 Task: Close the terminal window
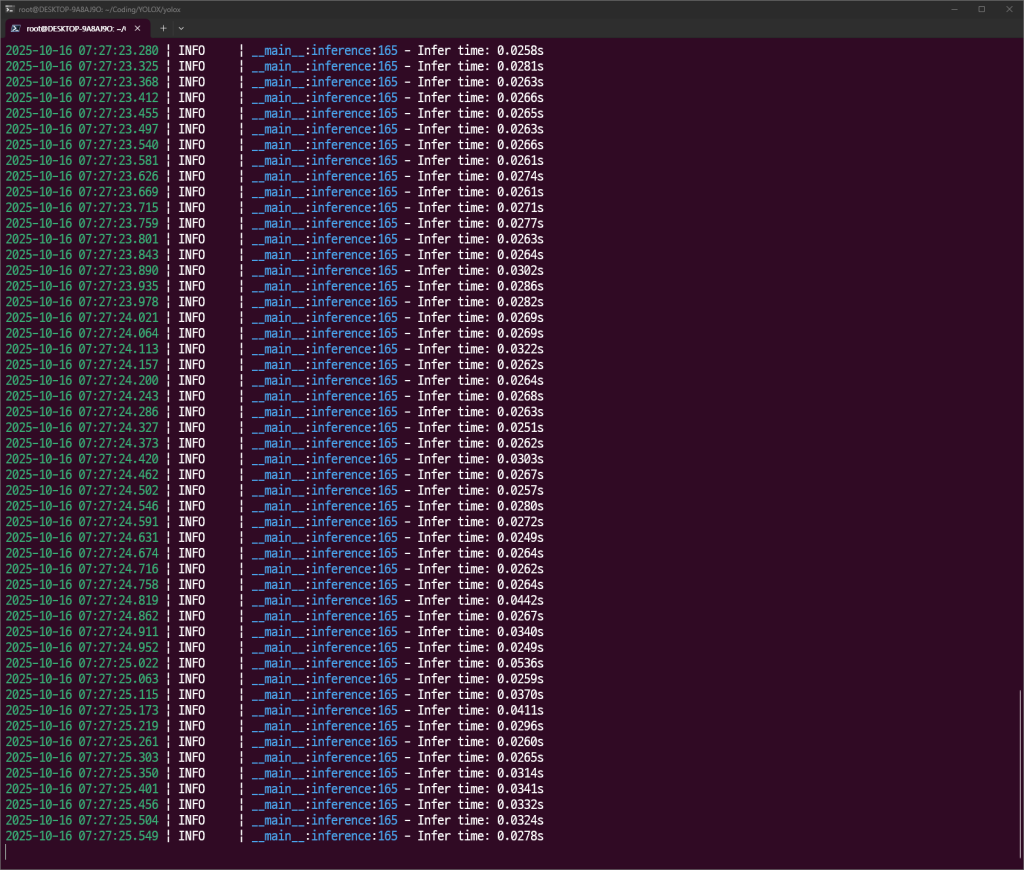pyautogui.click(x=1010, y=9)
